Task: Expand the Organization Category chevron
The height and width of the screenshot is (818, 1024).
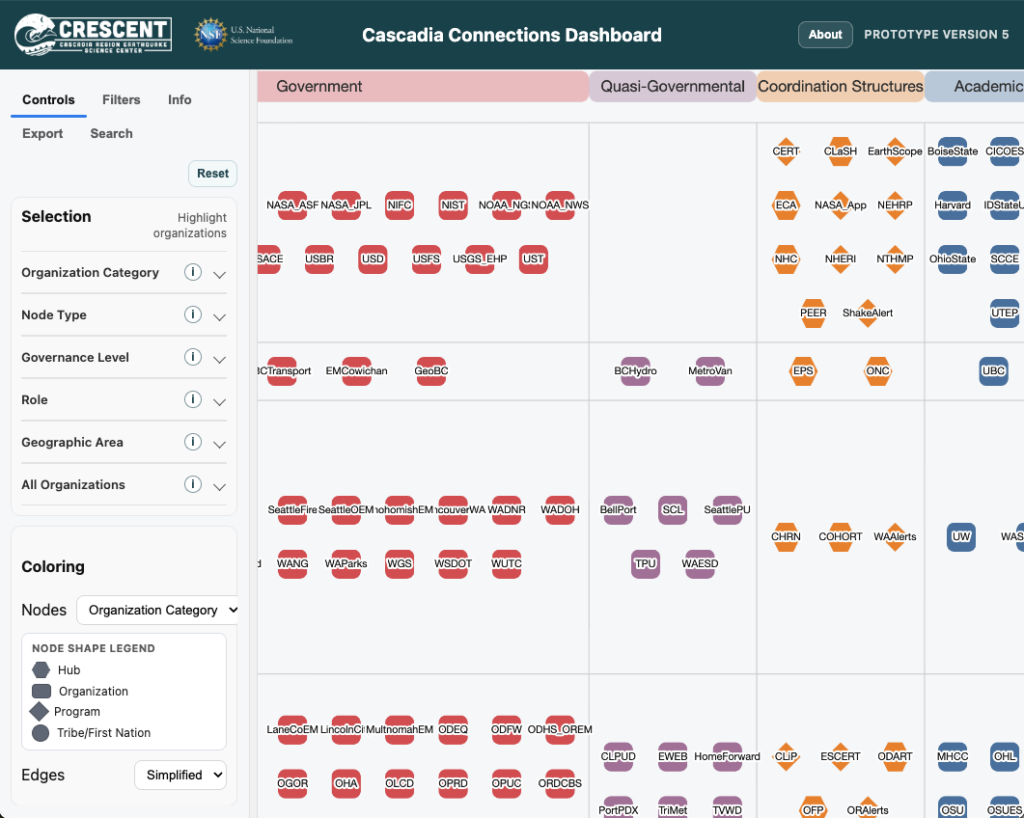Action: pos(219,275)
